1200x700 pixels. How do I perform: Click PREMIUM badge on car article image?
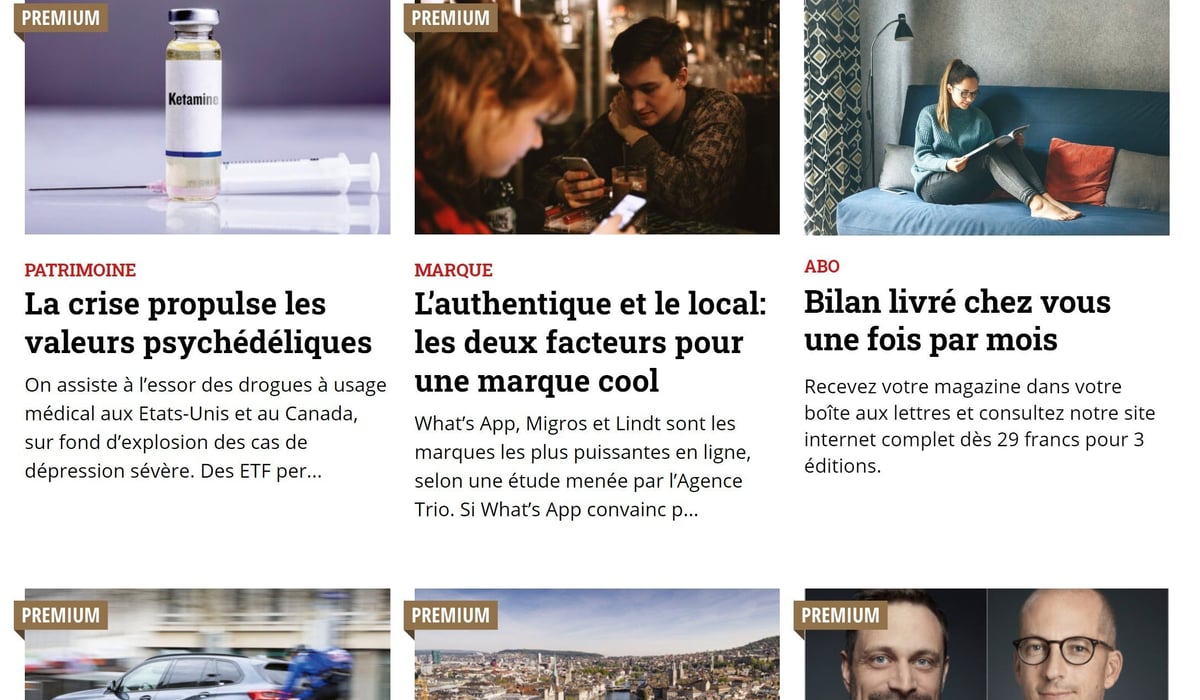click(x=61, y=615)
